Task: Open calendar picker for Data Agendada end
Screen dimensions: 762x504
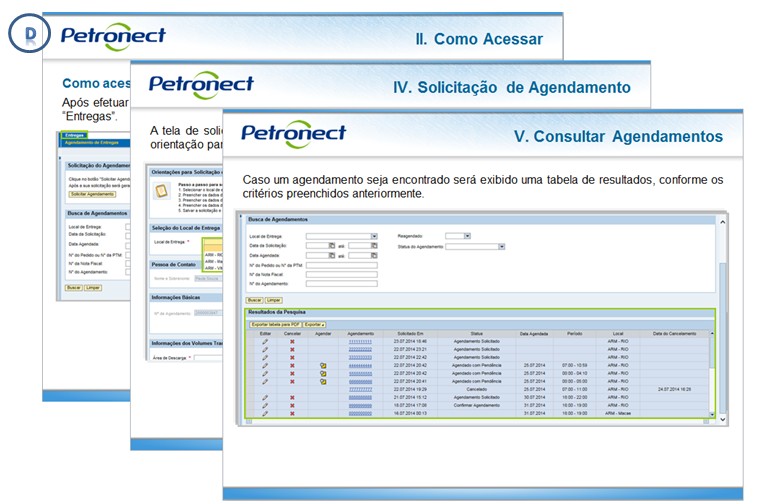Action: pos(374,256)
